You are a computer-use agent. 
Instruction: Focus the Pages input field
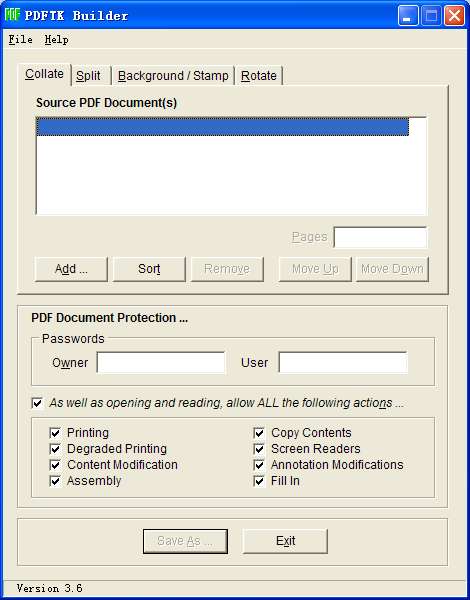[380, 237]
